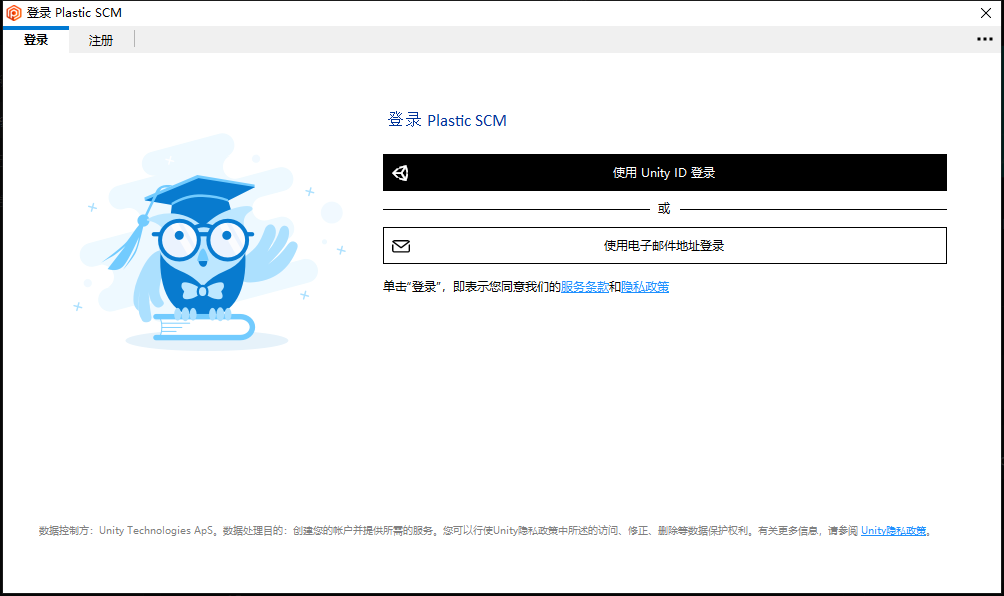This screenshot has width=1004, height=596.
Task: Open the 隐私政策 link under login buttons
Action: [645, 287]
